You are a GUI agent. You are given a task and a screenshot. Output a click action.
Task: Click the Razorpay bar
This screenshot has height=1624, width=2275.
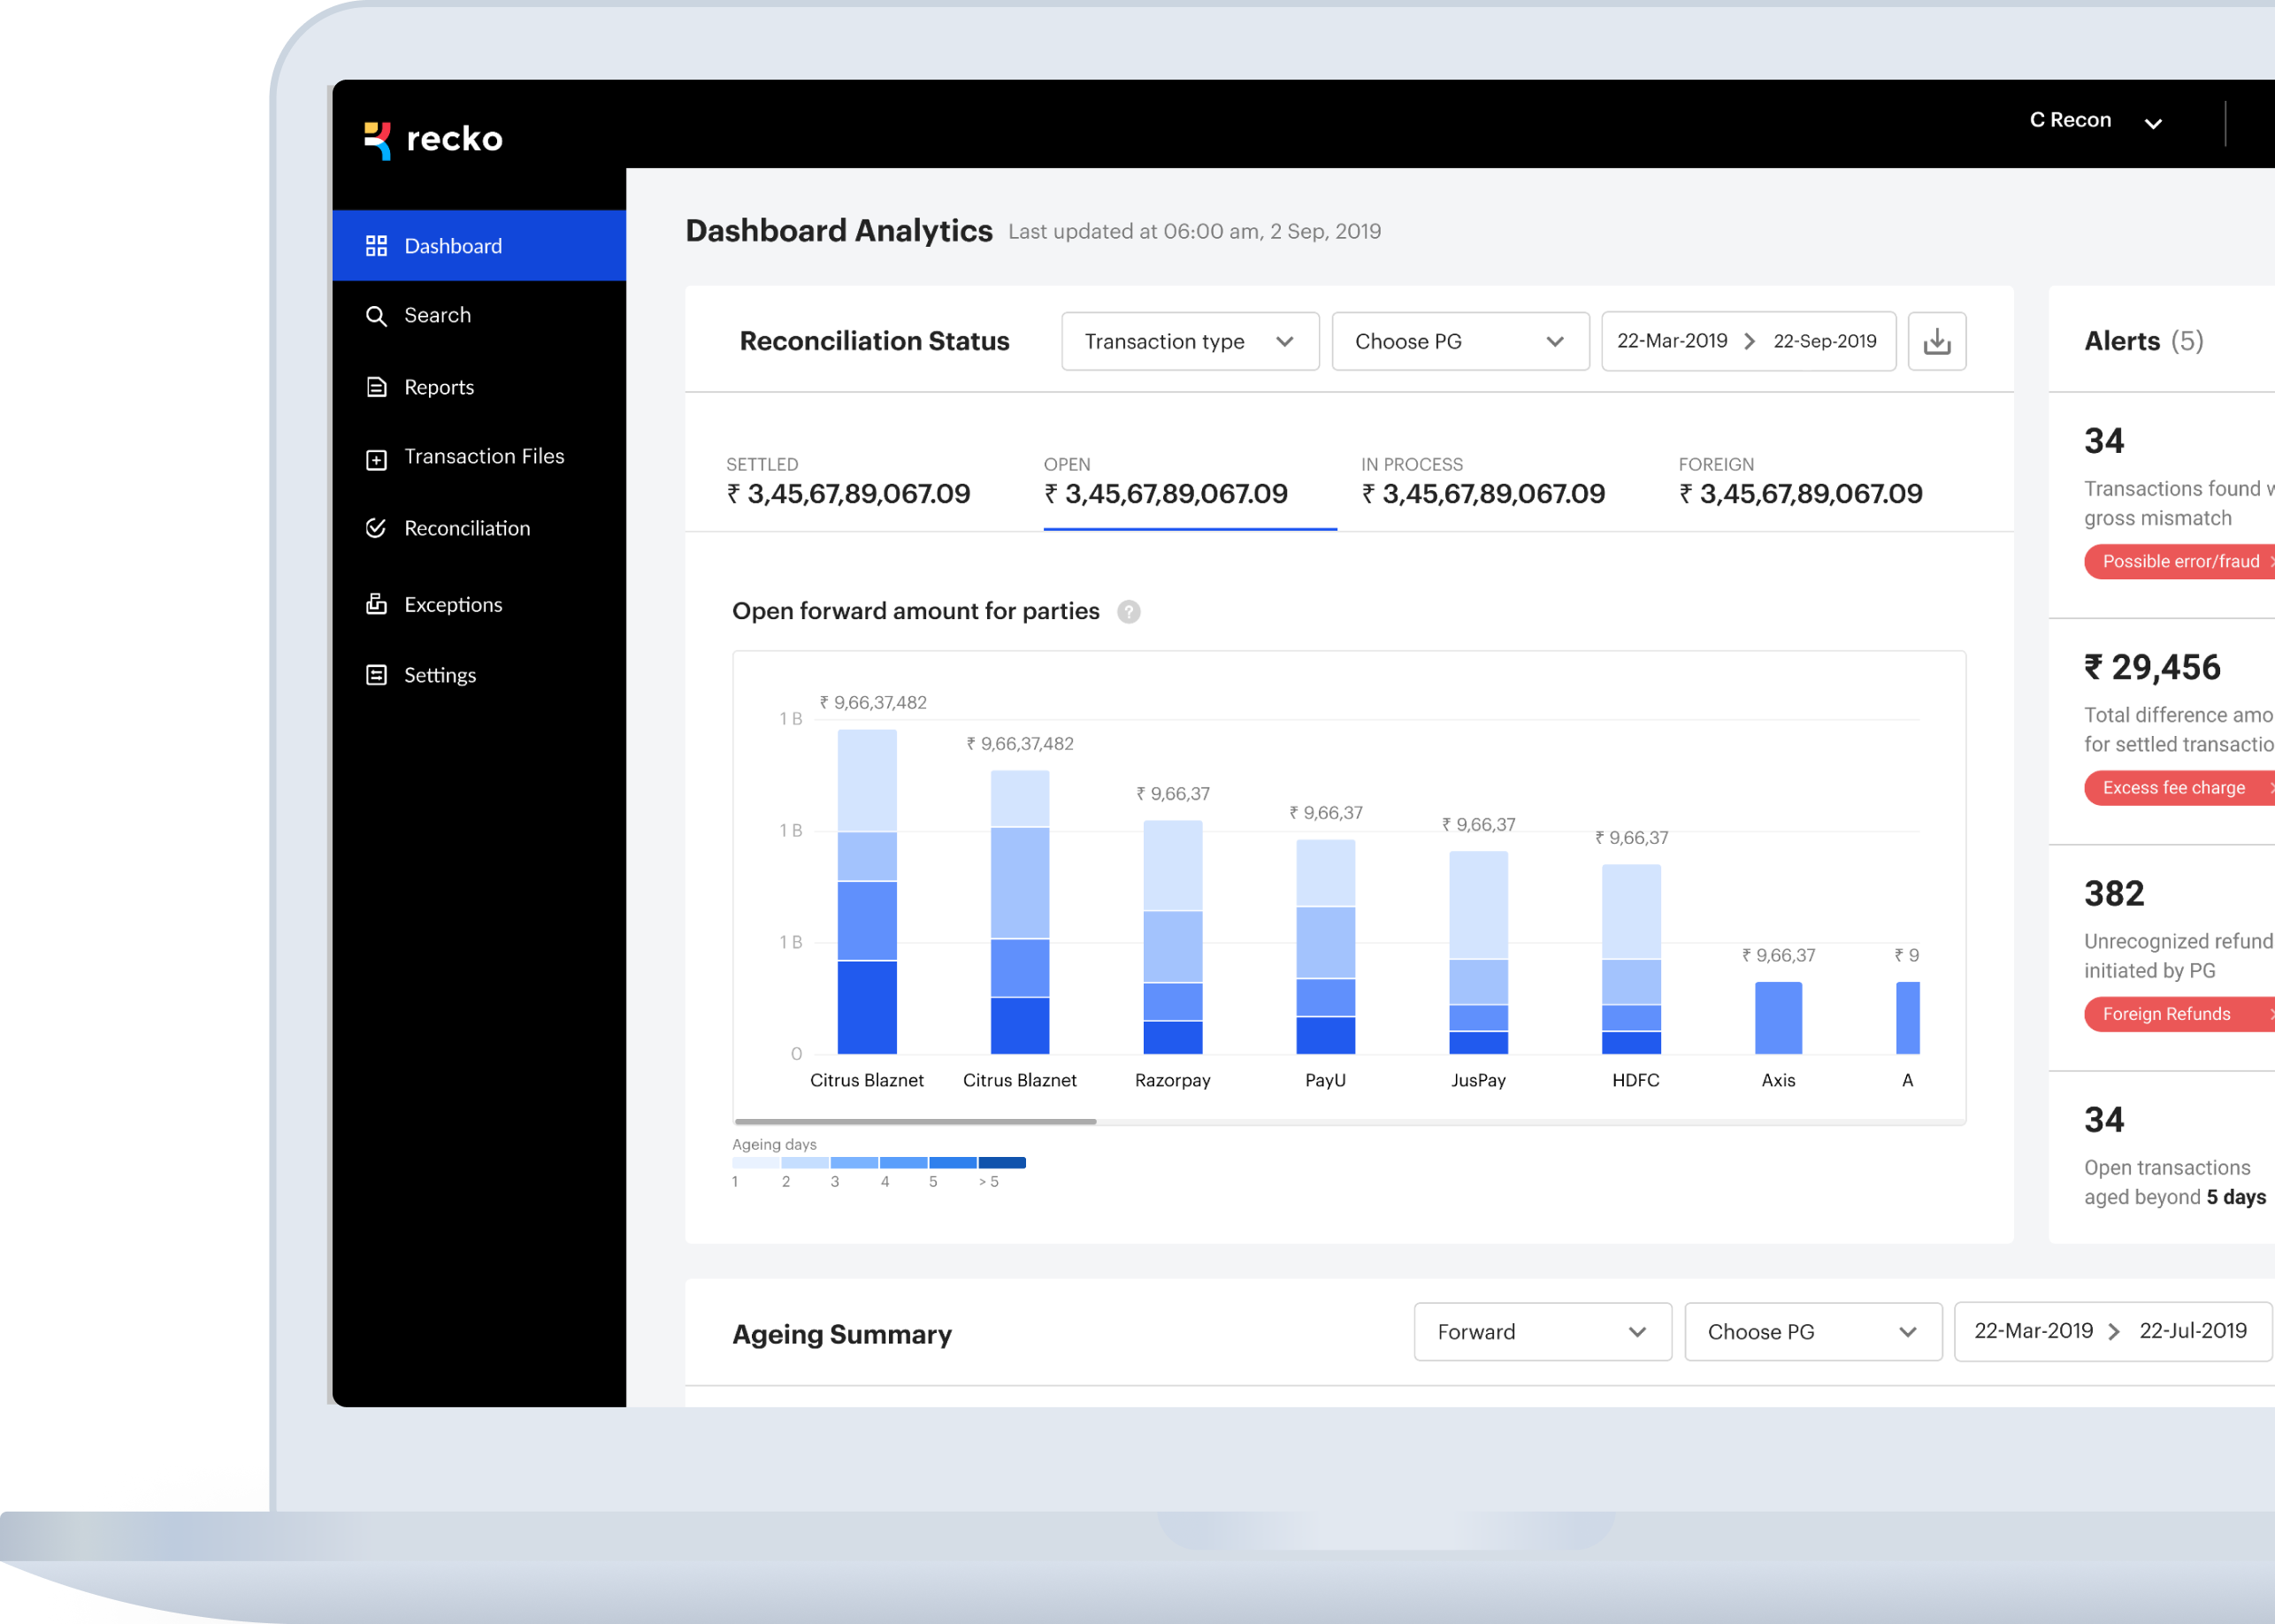(1172, 937)
